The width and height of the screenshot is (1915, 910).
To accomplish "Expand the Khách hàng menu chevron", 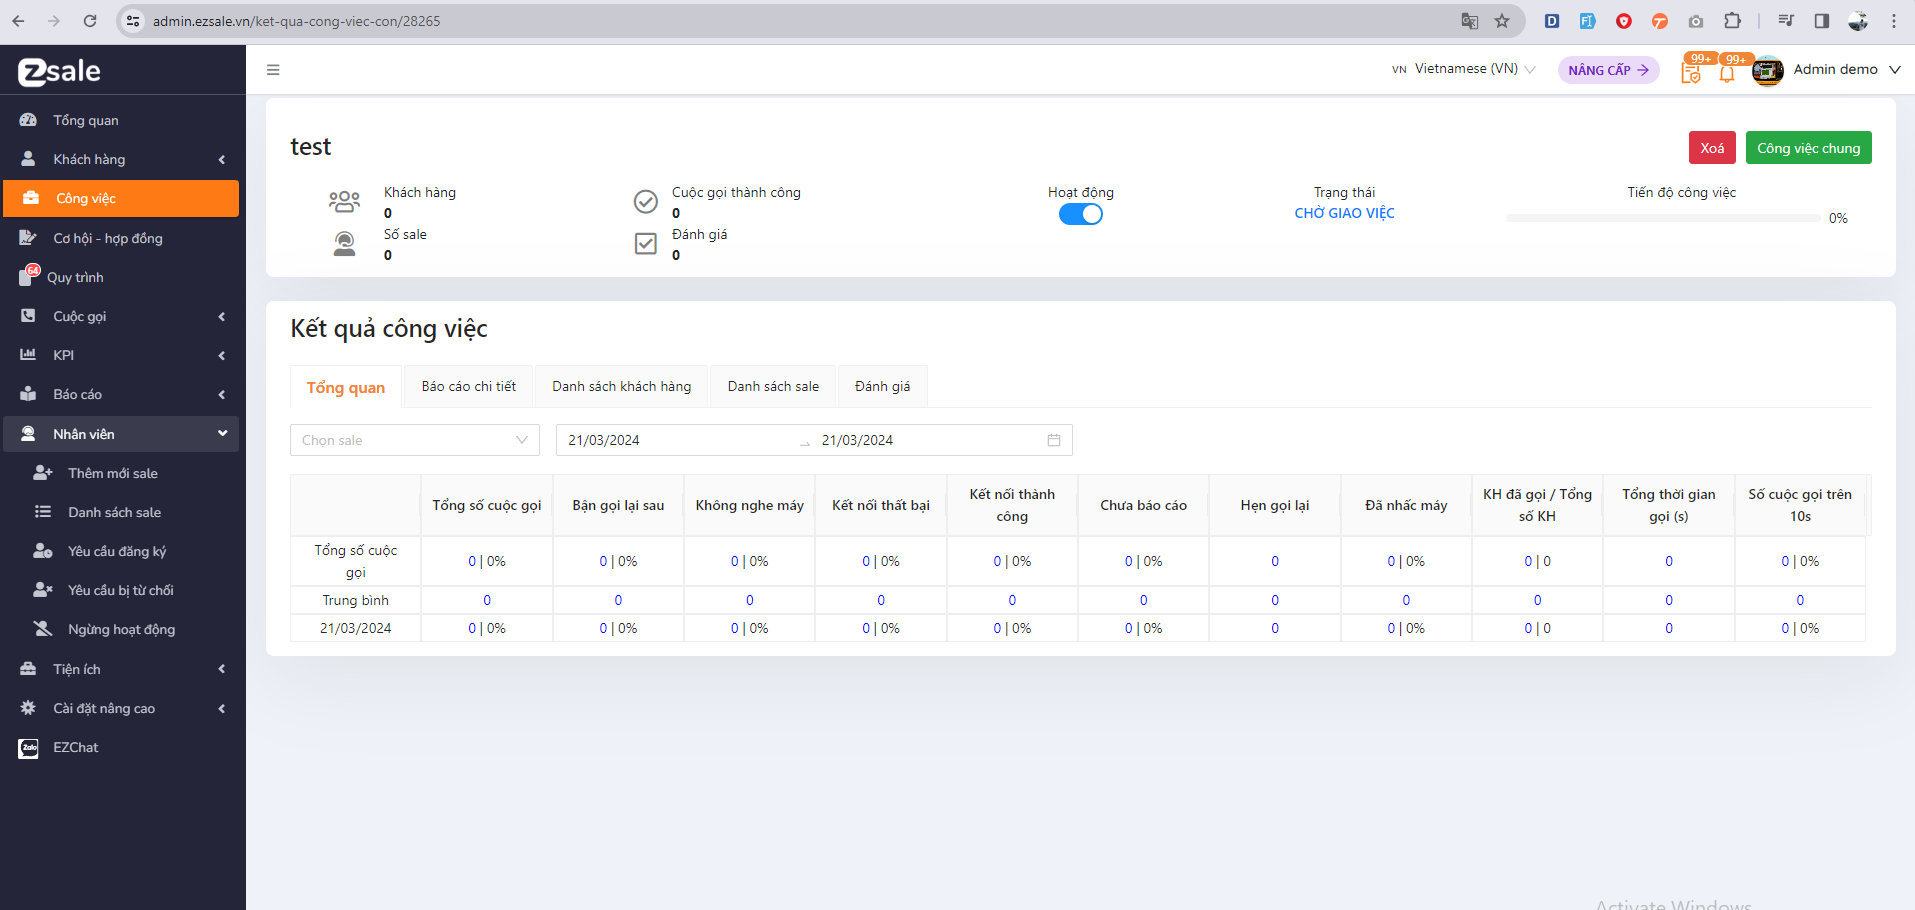I will coord(222,159).
